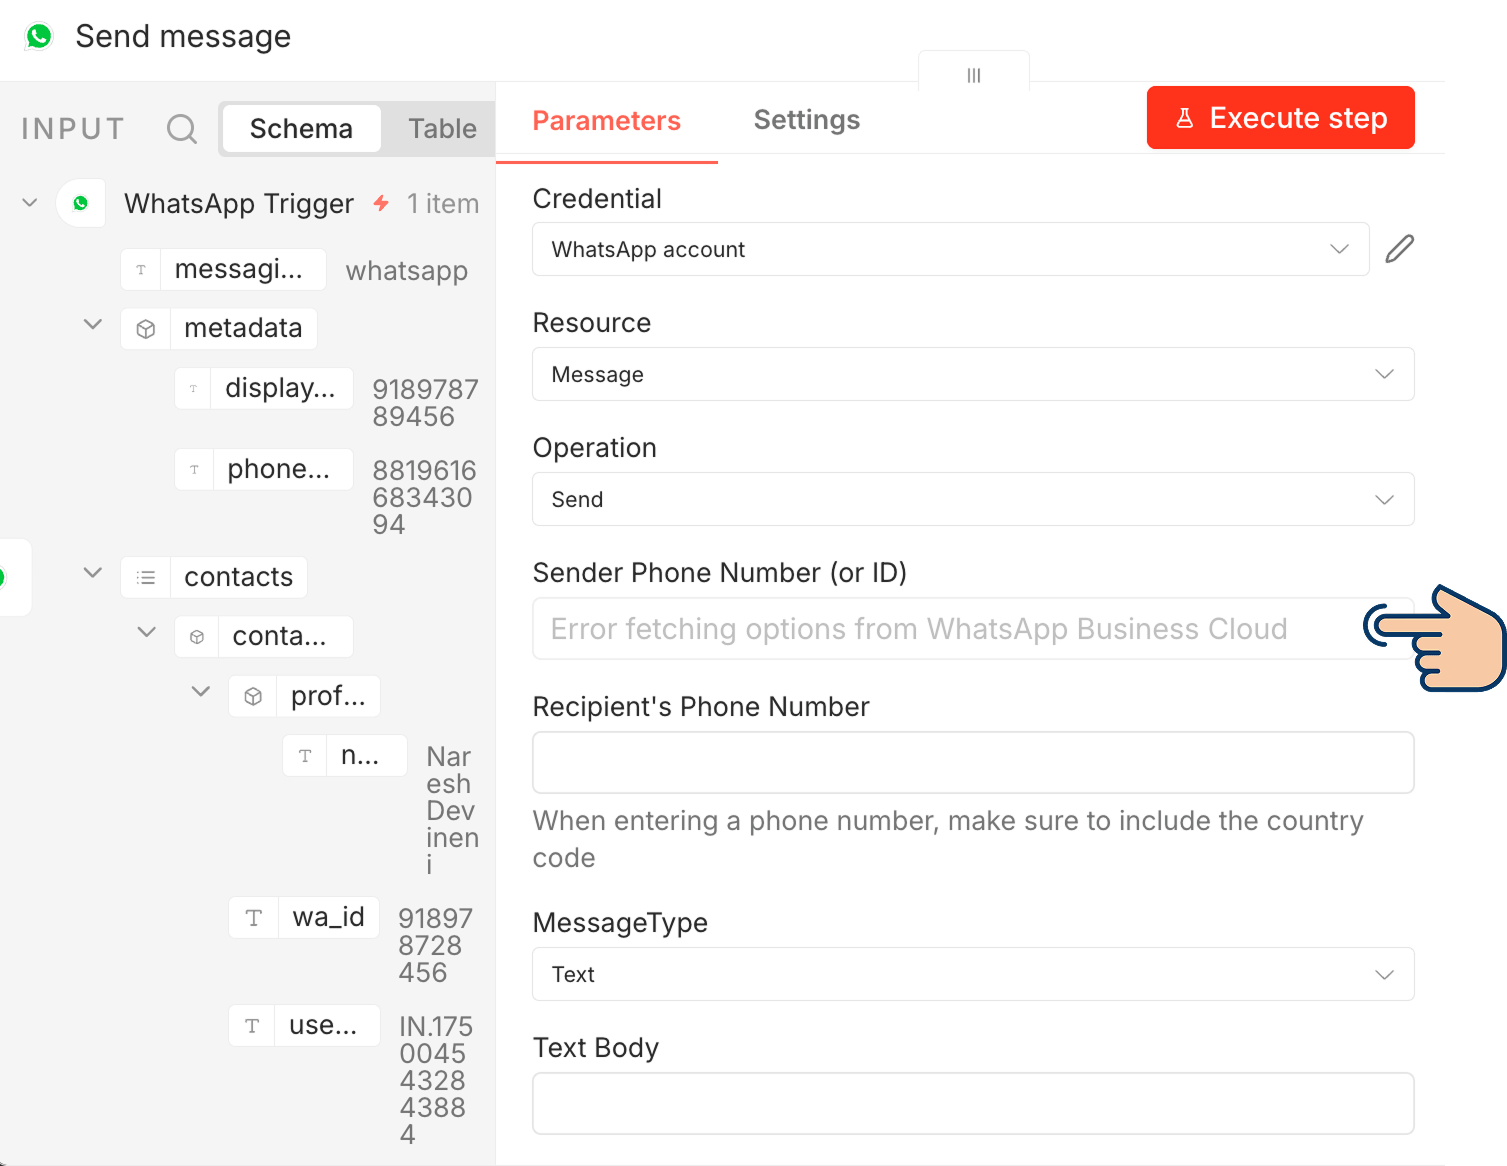The width and height of the screenshot is (1507, 1166).
Task: Click the text type icon beside phone...
Action: coord(194,470)
